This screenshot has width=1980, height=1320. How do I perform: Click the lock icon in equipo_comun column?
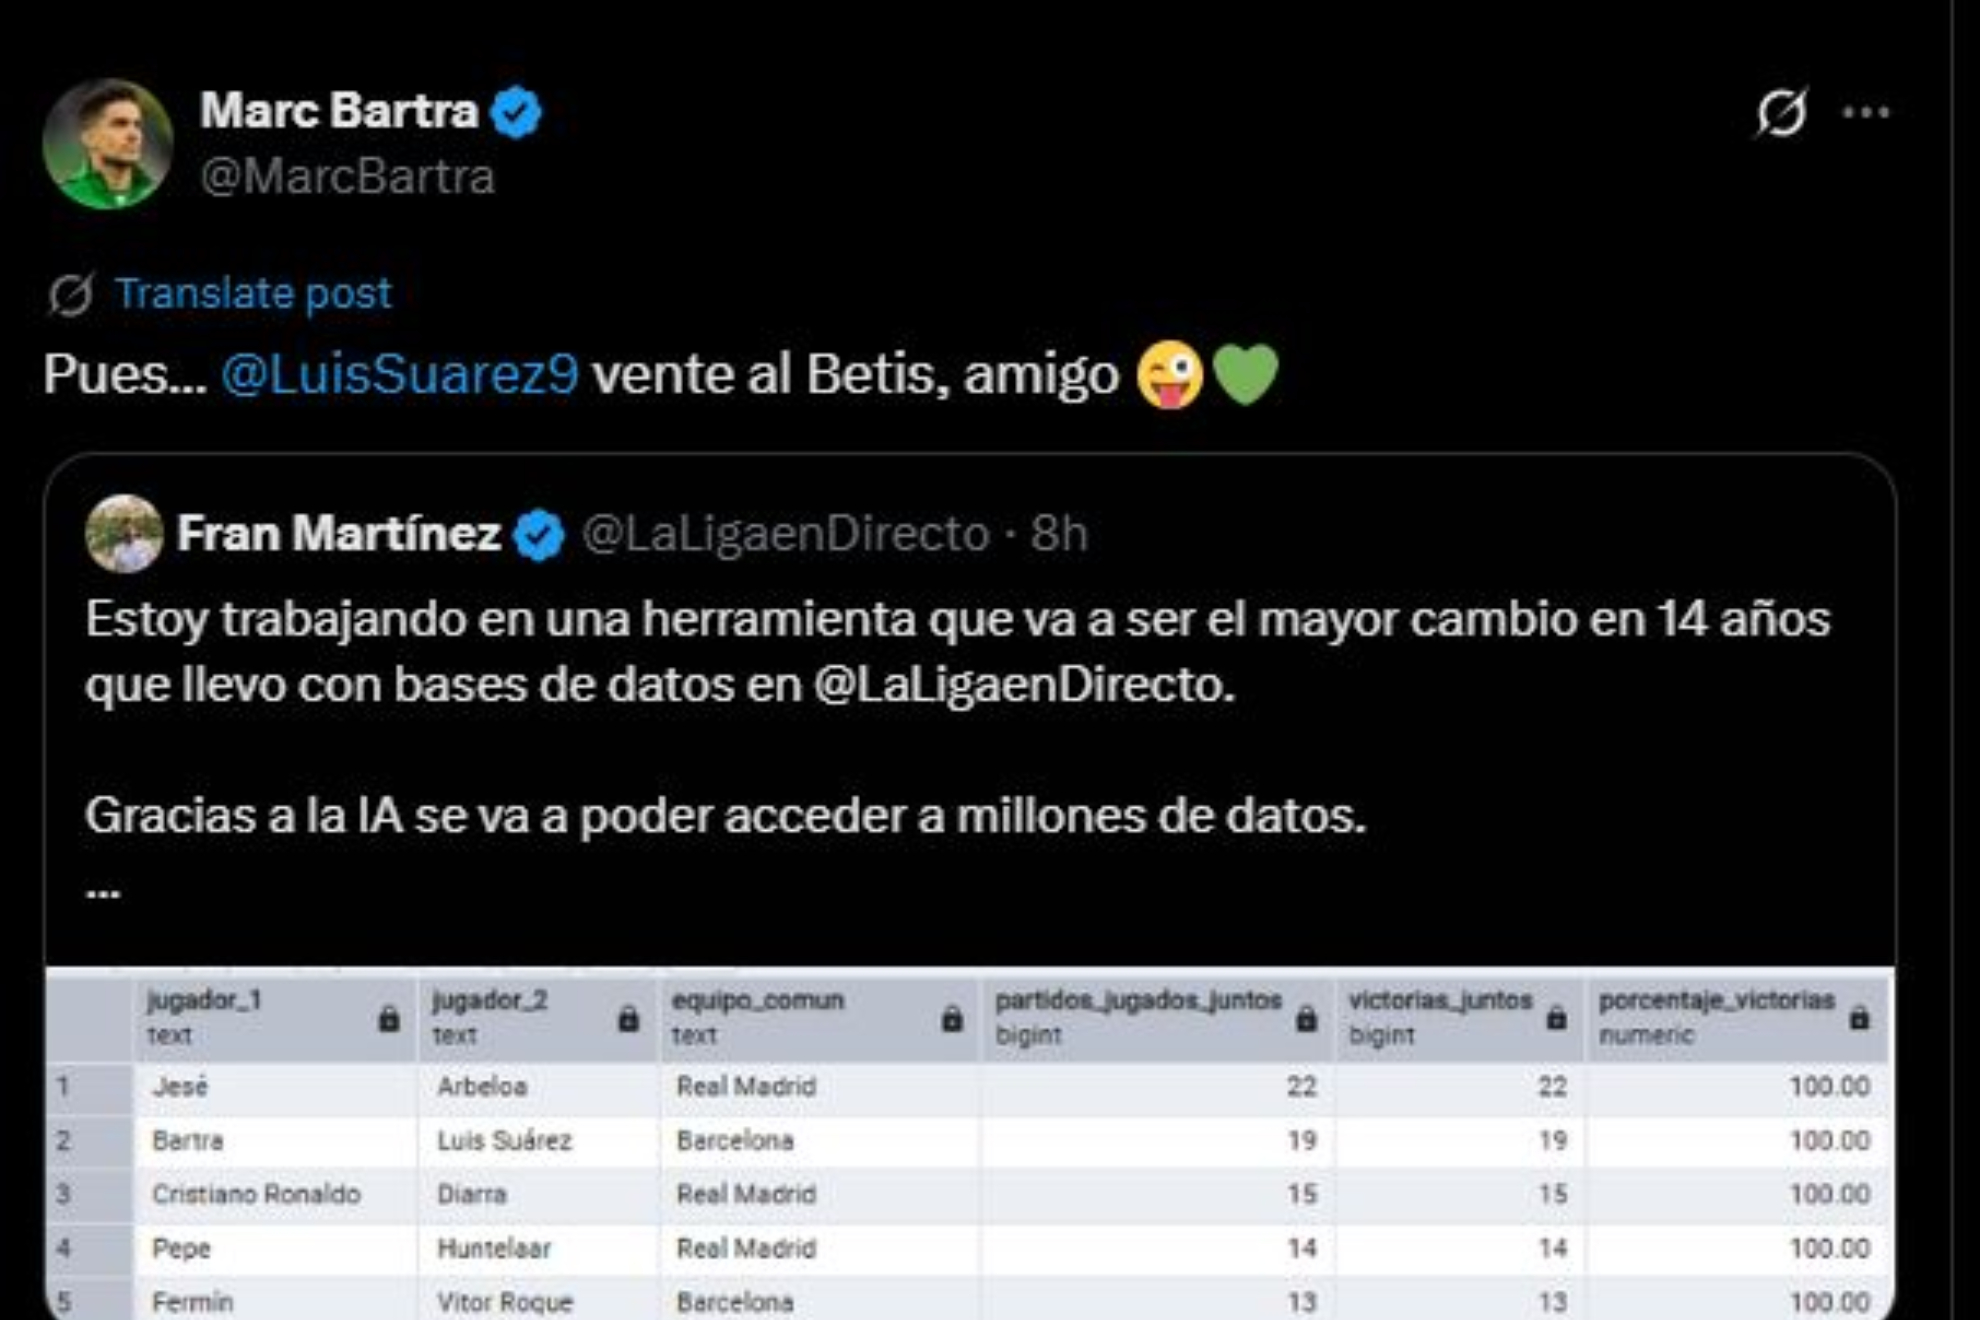pyautogui.click(x=952, y=1019)
